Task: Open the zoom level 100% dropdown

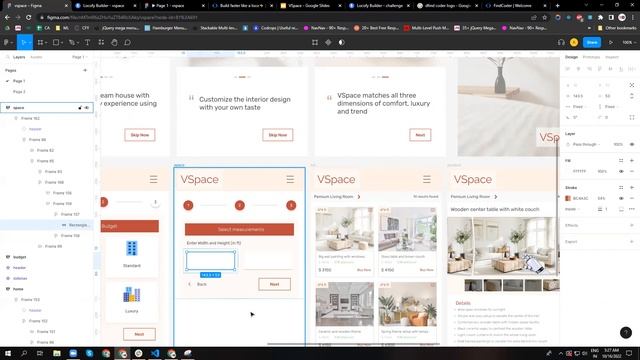Action: pyautogui.click(x=629, y=42)
